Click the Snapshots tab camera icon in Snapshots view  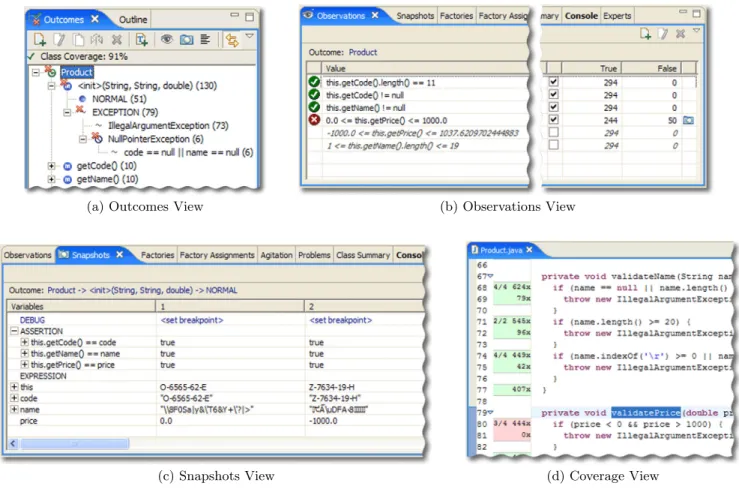click(63, 254)
